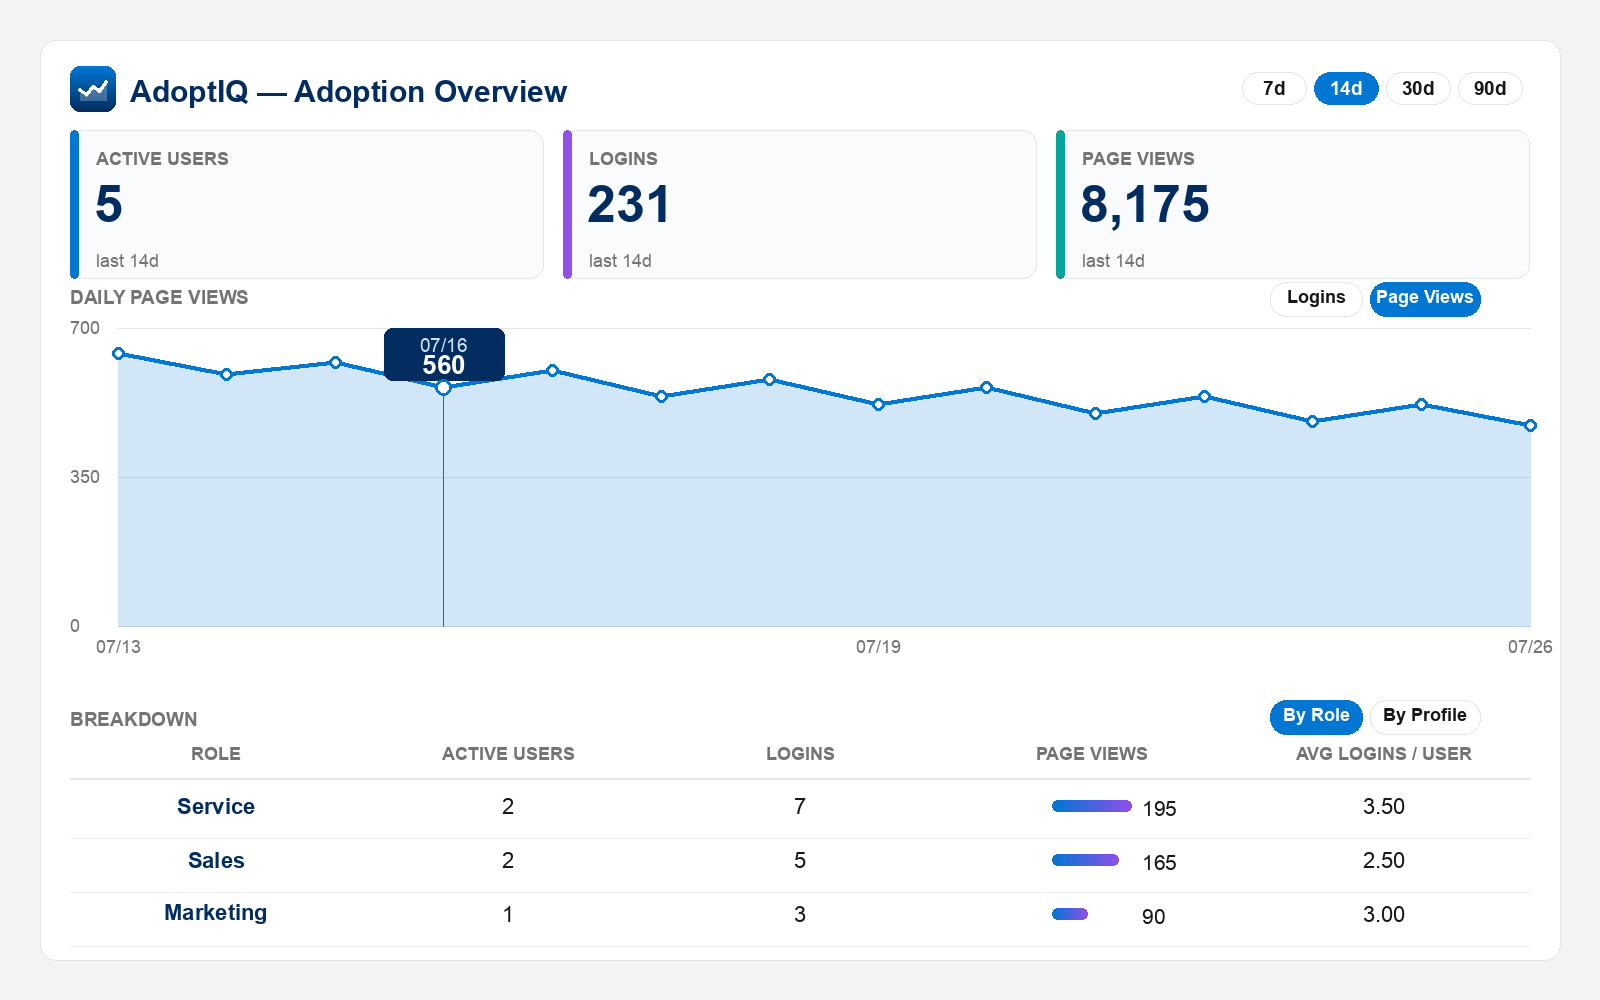The image size is (1600, 1000).
Task: Sort table by Active Users column header
Action: (508, 754)
